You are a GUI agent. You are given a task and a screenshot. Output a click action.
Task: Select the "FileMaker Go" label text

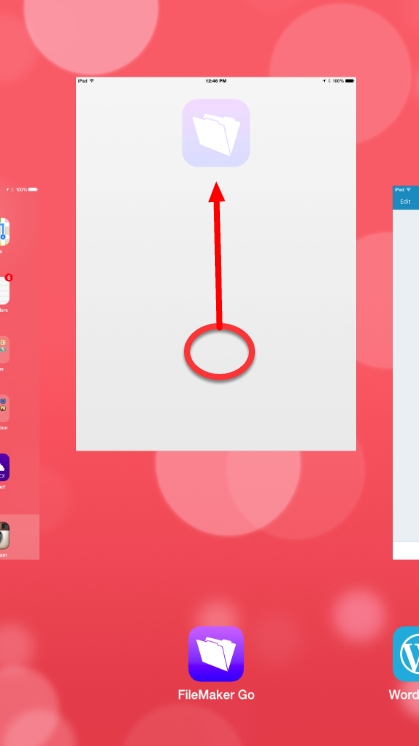(x=216, y=695)
